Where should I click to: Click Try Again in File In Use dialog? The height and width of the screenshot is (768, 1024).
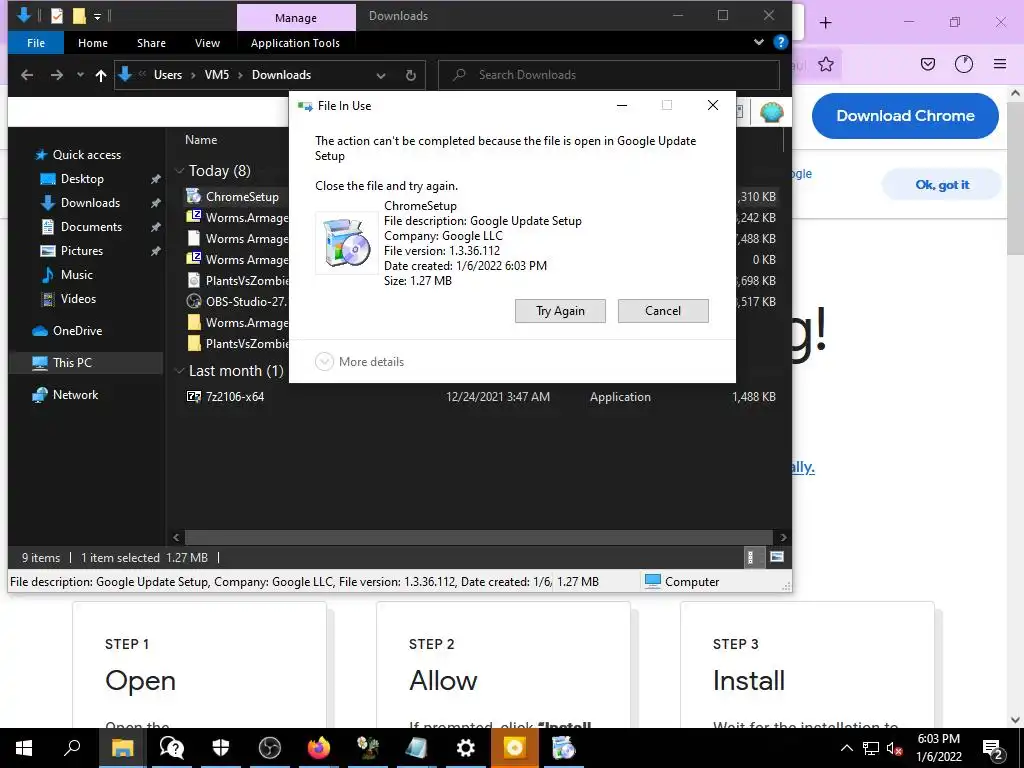(560, 311)
